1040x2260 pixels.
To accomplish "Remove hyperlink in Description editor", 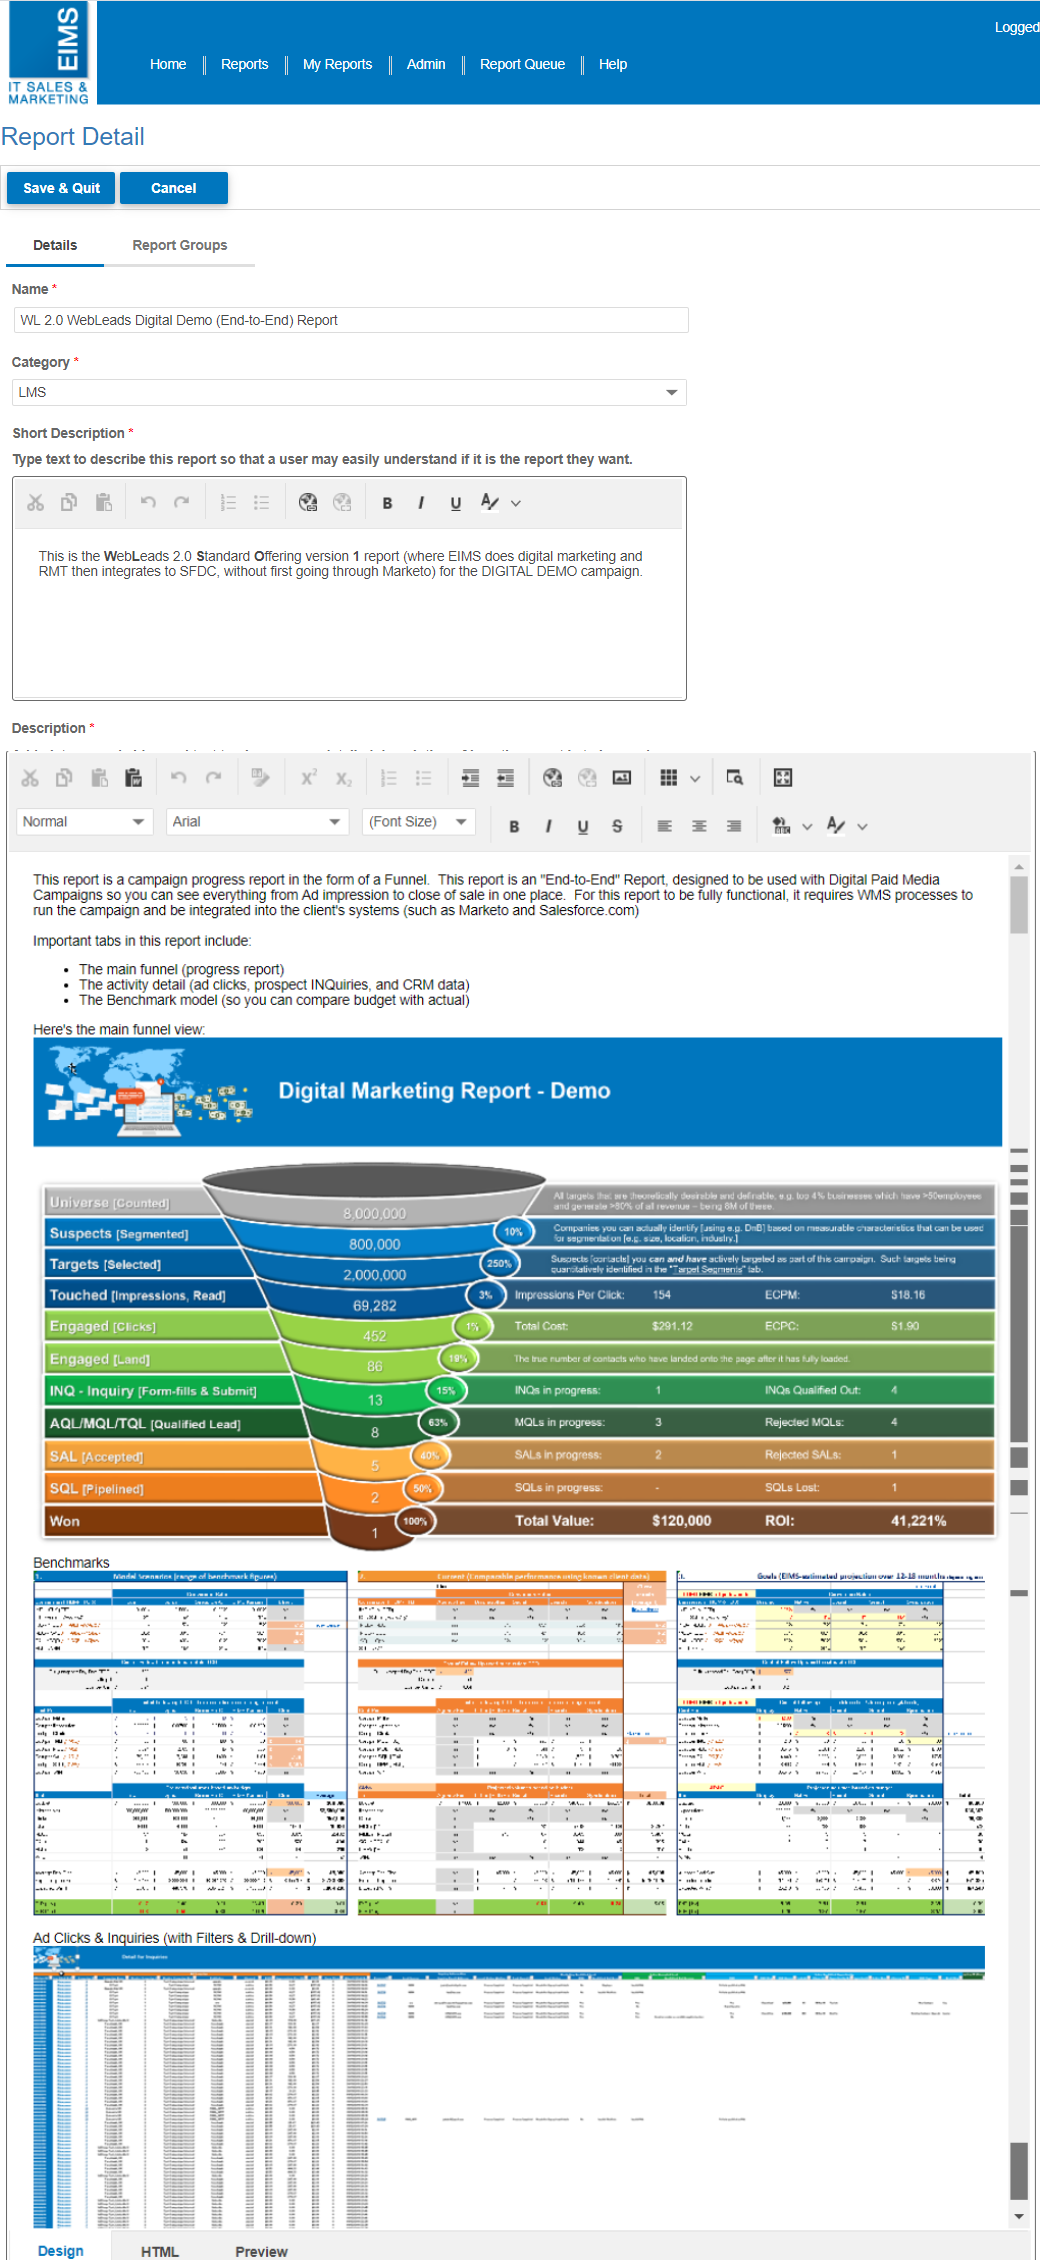I will [x=587, y=778].
